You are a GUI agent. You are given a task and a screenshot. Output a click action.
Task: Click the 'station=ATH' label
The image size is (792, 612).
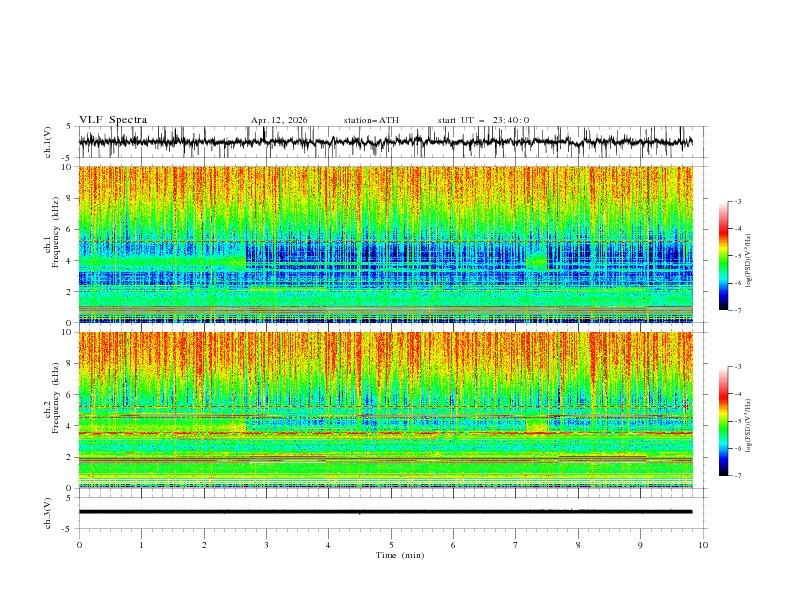click(371, 120)
